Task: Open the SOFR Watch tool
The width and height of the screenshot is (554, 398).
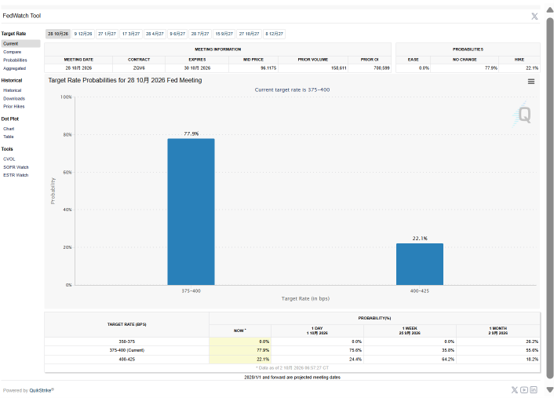Action: [x=16, y=167]
